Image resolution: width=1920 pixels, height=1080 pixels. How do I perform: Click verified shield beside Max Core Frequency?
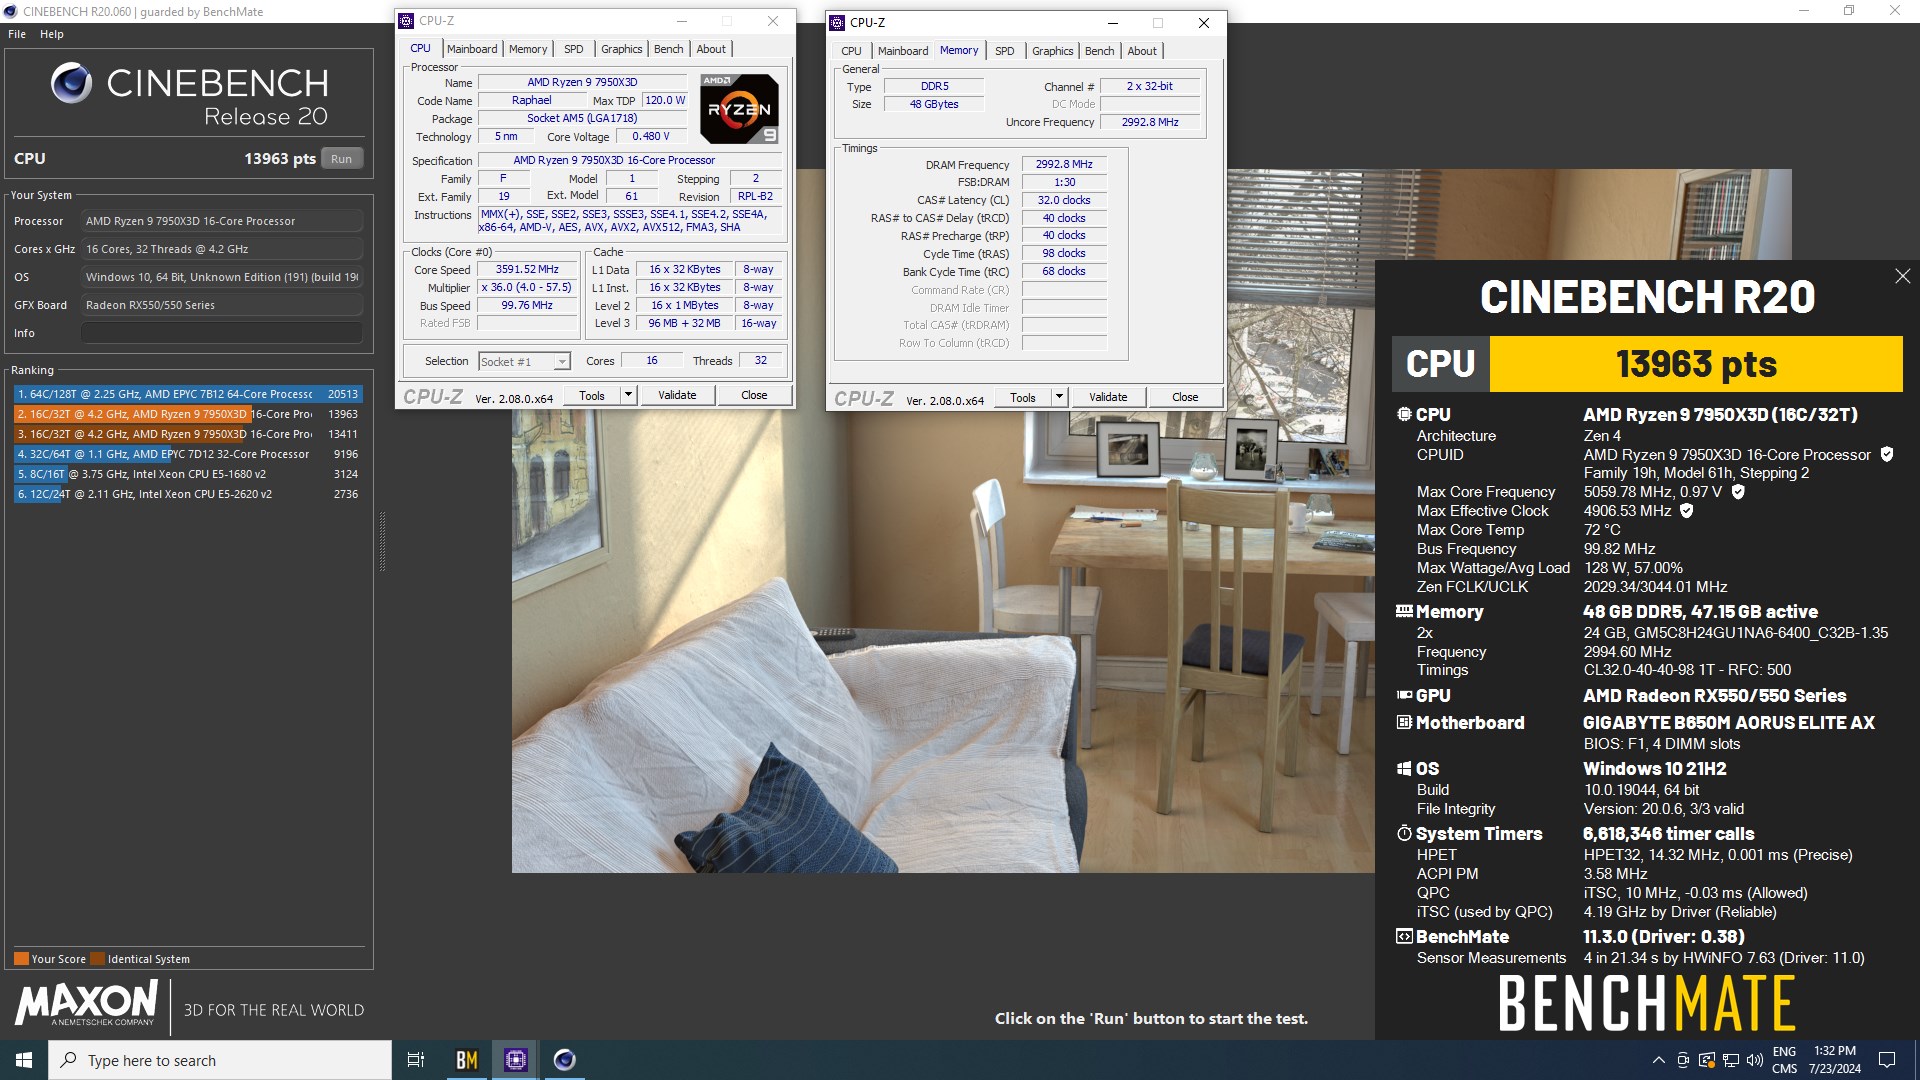1738,492
